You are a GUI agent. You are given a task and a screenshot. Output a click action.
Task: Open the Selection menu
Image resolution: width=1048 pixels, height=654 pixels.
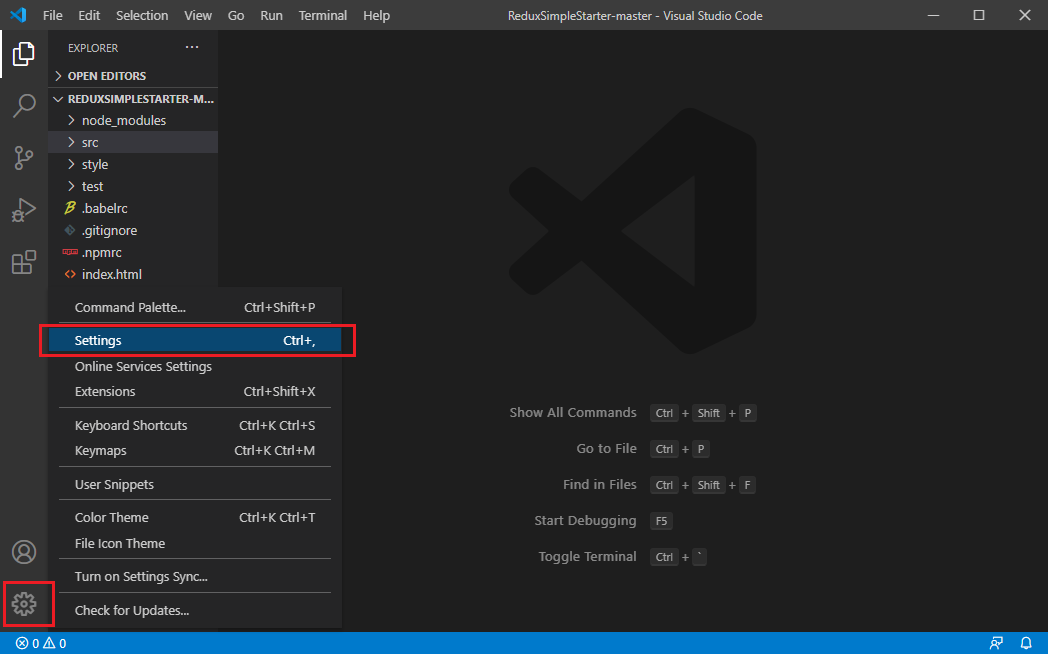pos(142,15)
